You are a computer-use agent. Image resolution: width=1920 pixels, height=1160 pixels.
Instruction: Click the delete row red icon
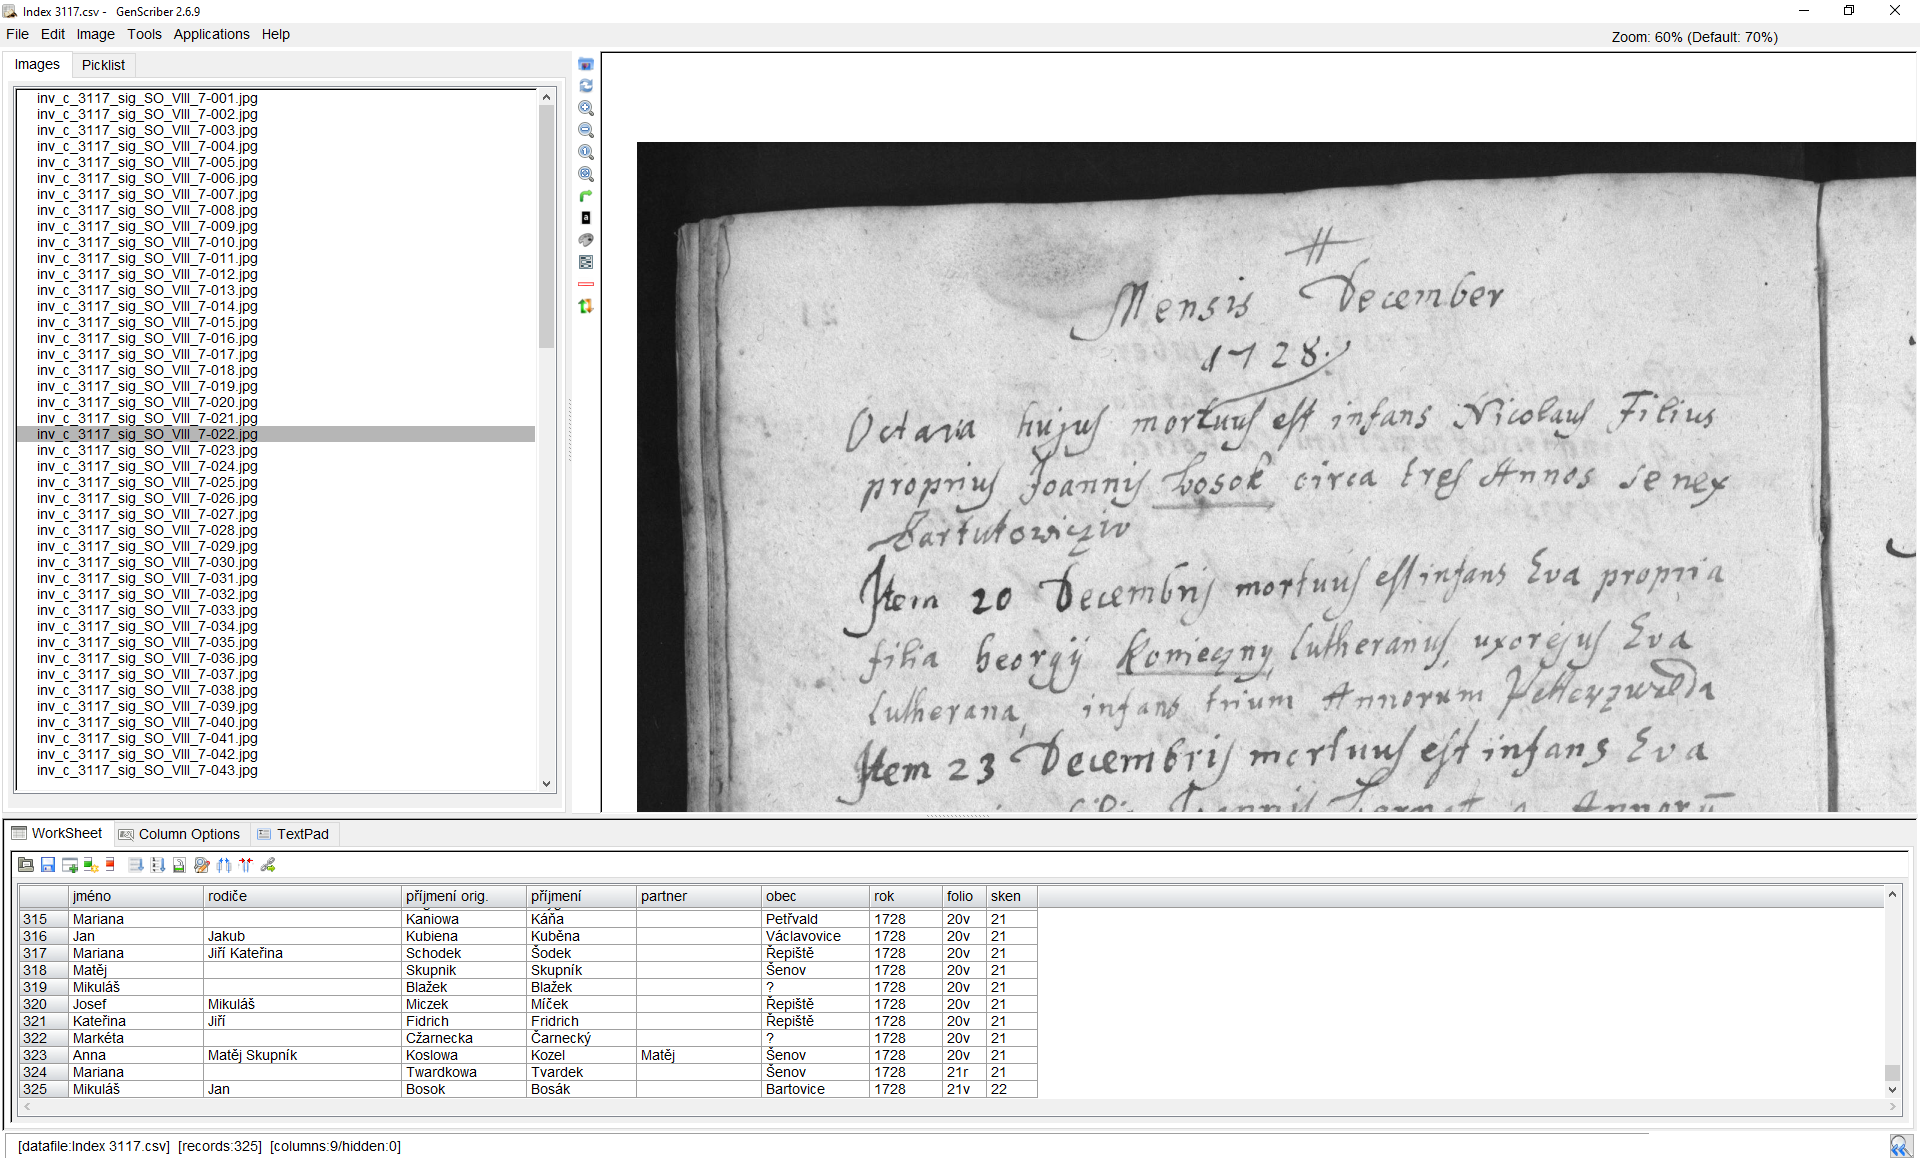coord(111,865)
